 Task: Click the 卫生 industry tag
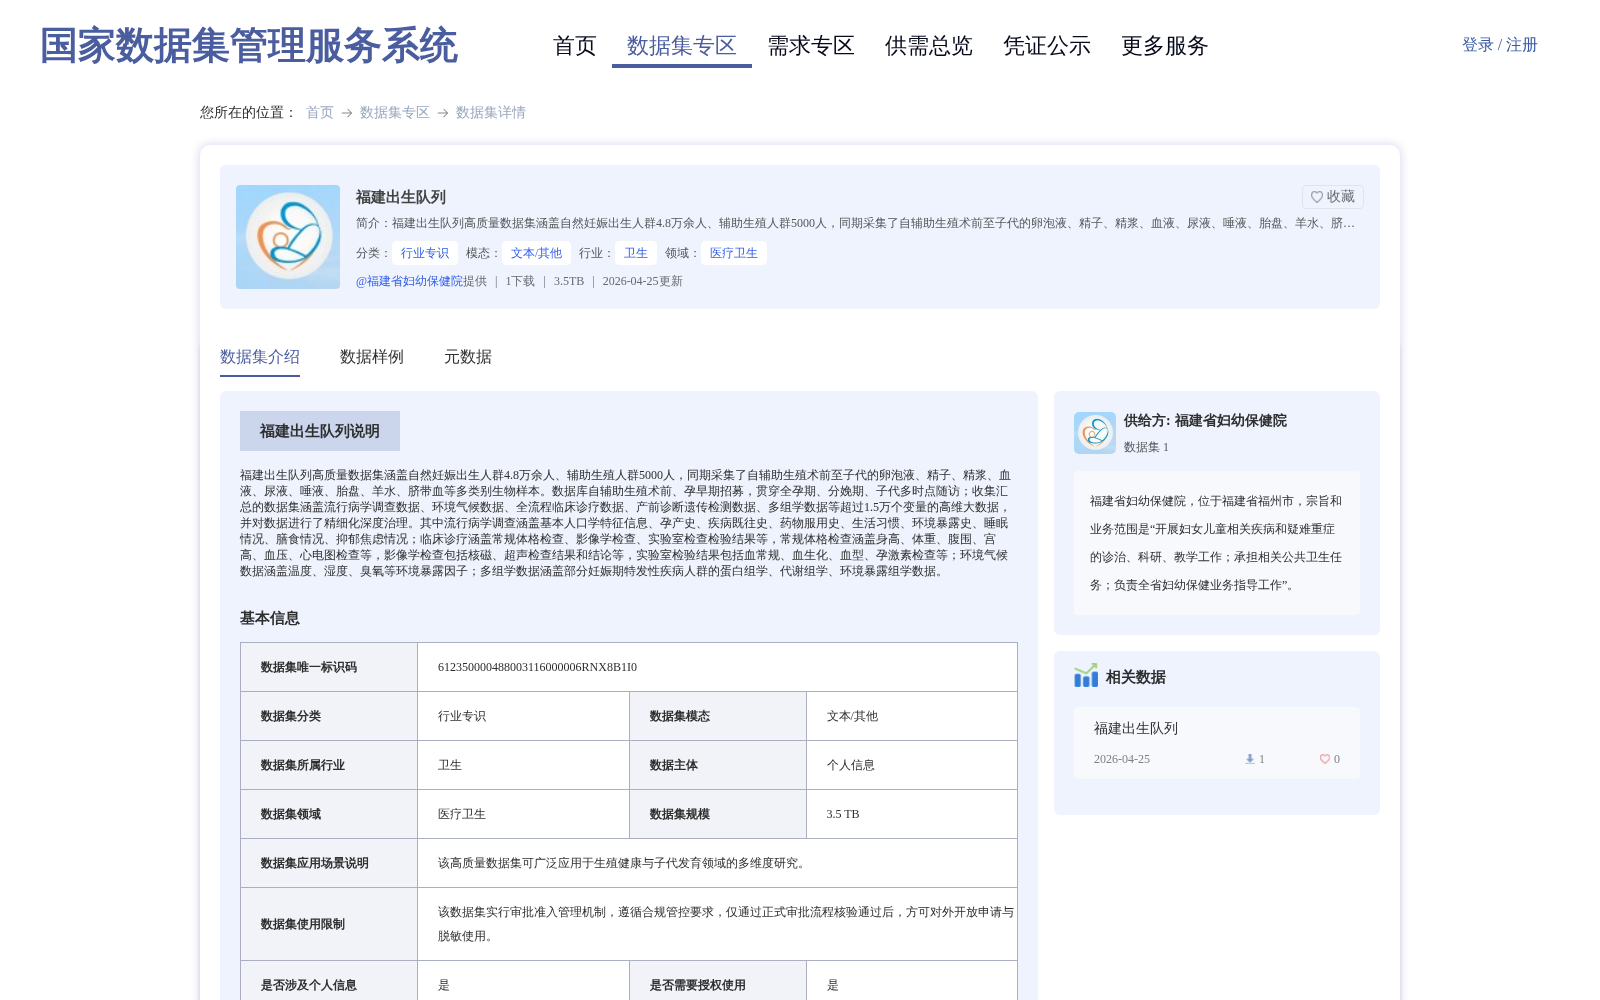pos(636,253)
